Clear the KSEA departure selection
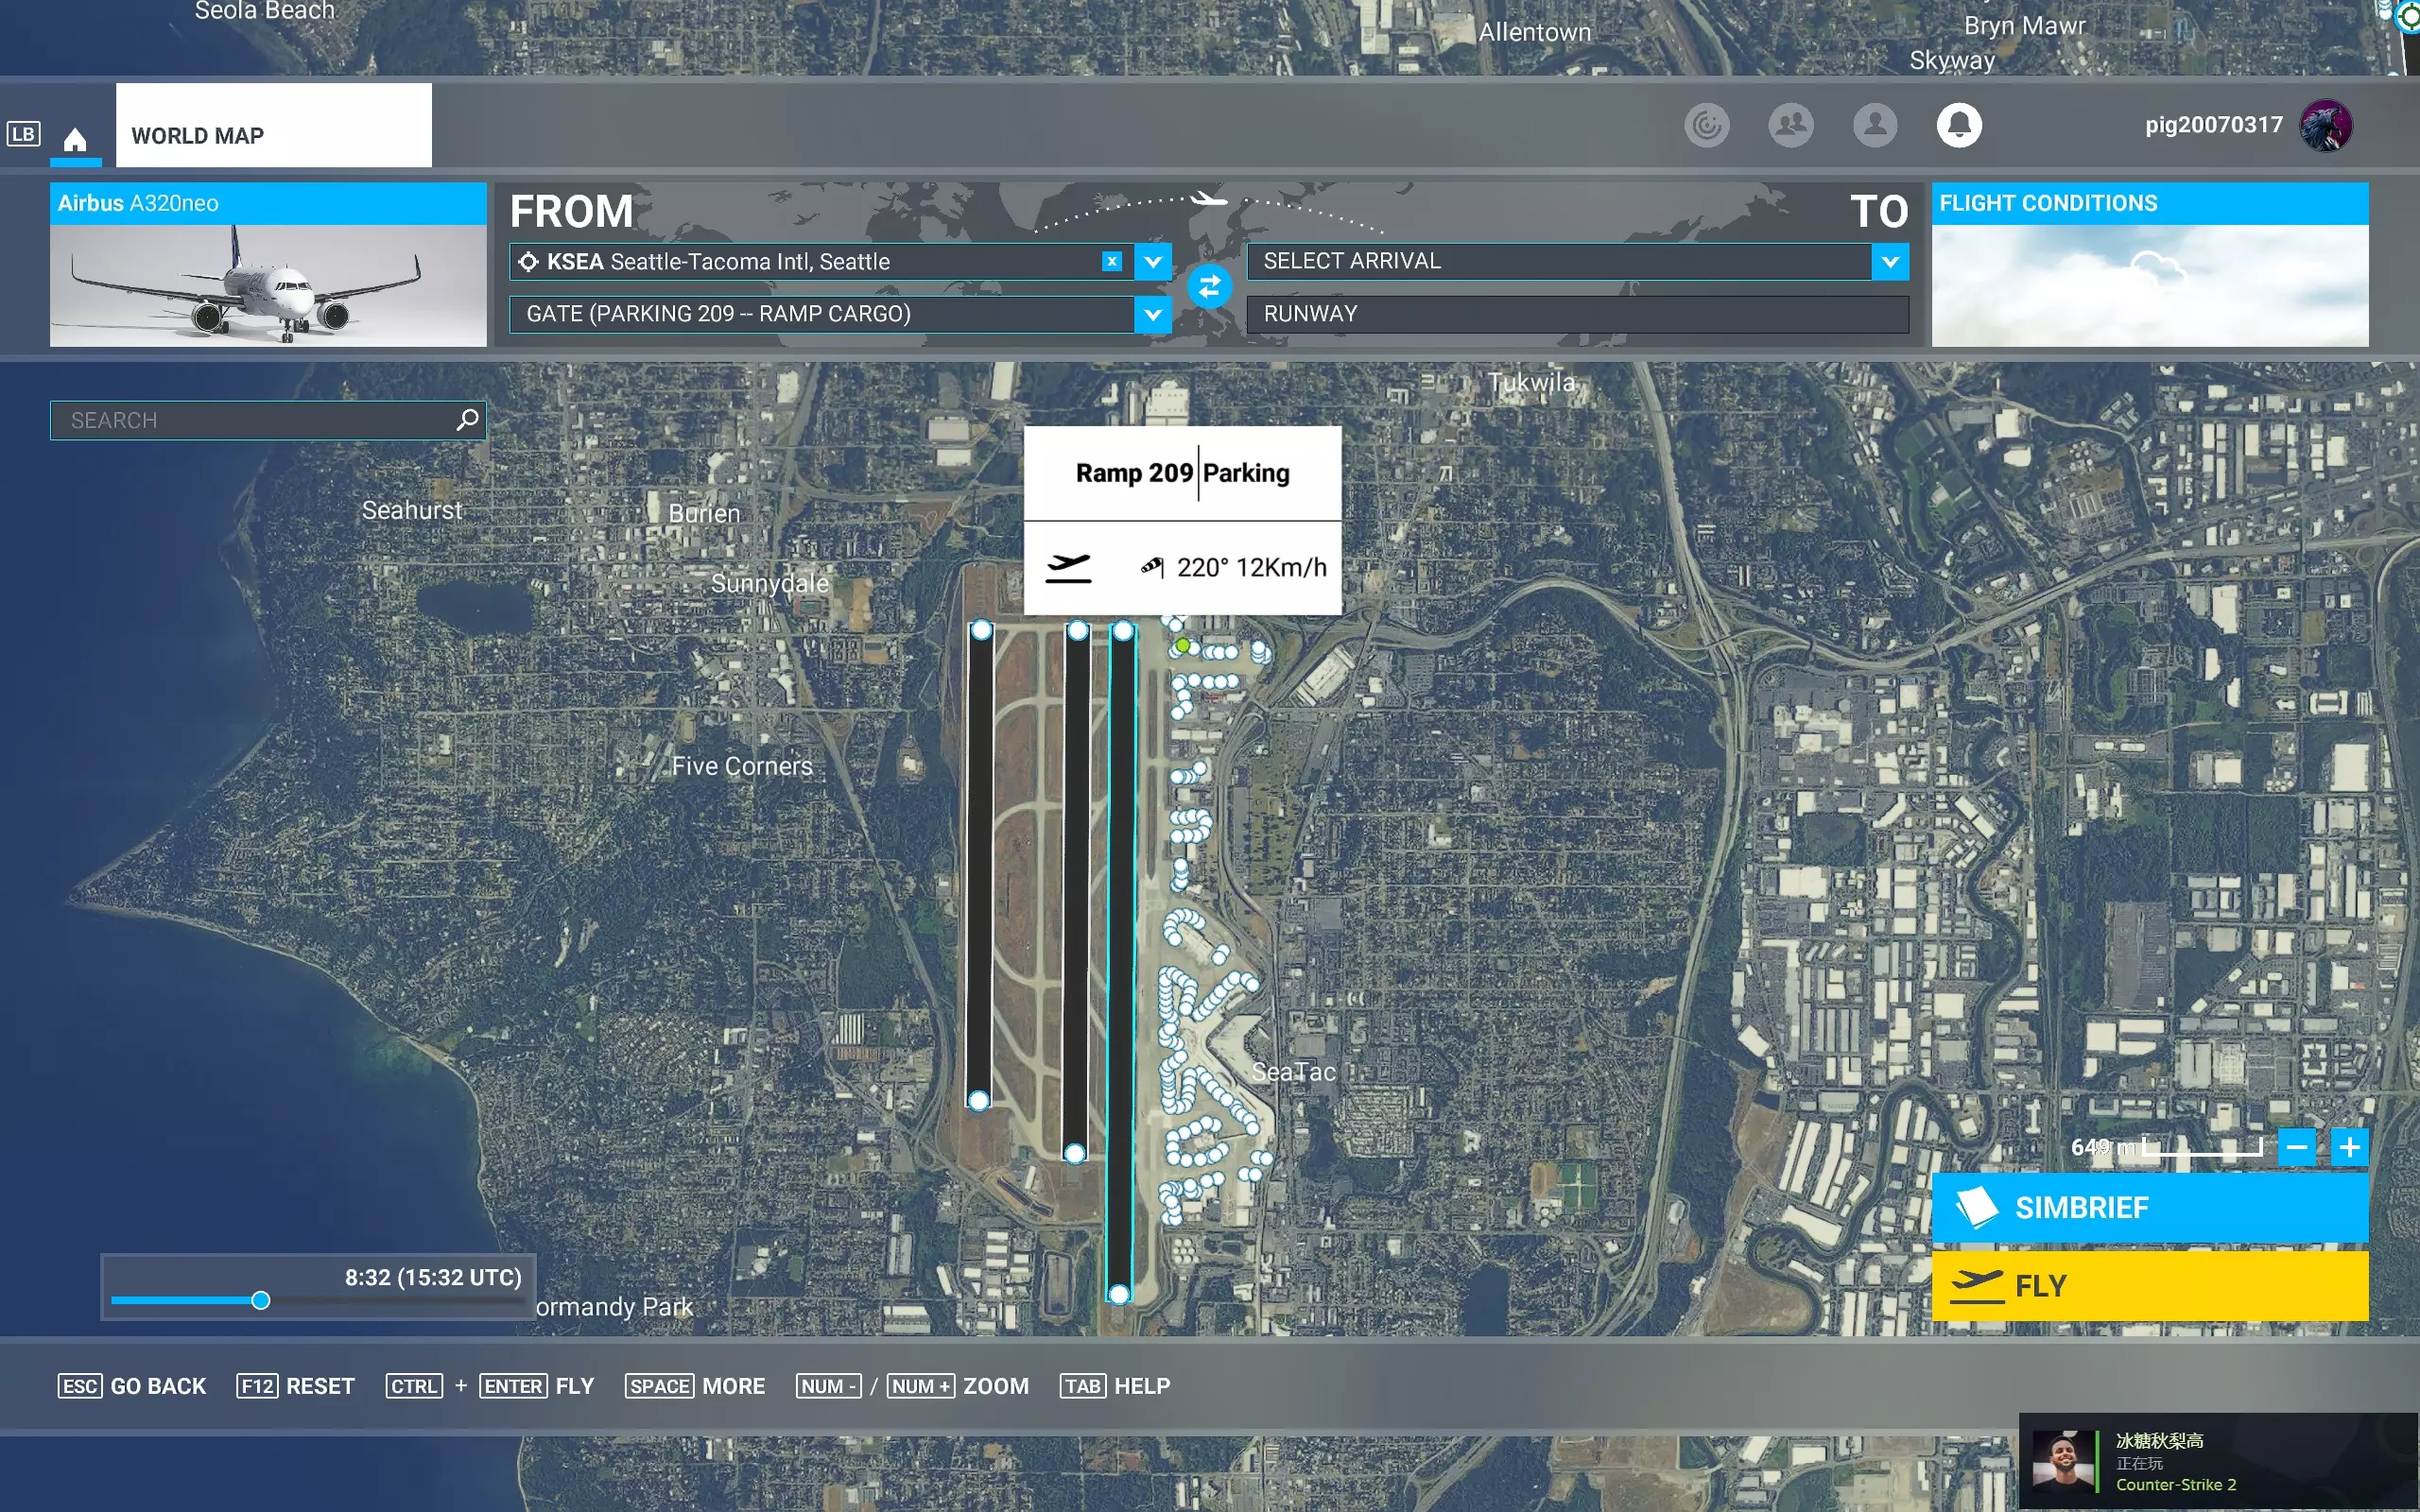Screen dimensions: 2420x1512 tap(1111, 262)
